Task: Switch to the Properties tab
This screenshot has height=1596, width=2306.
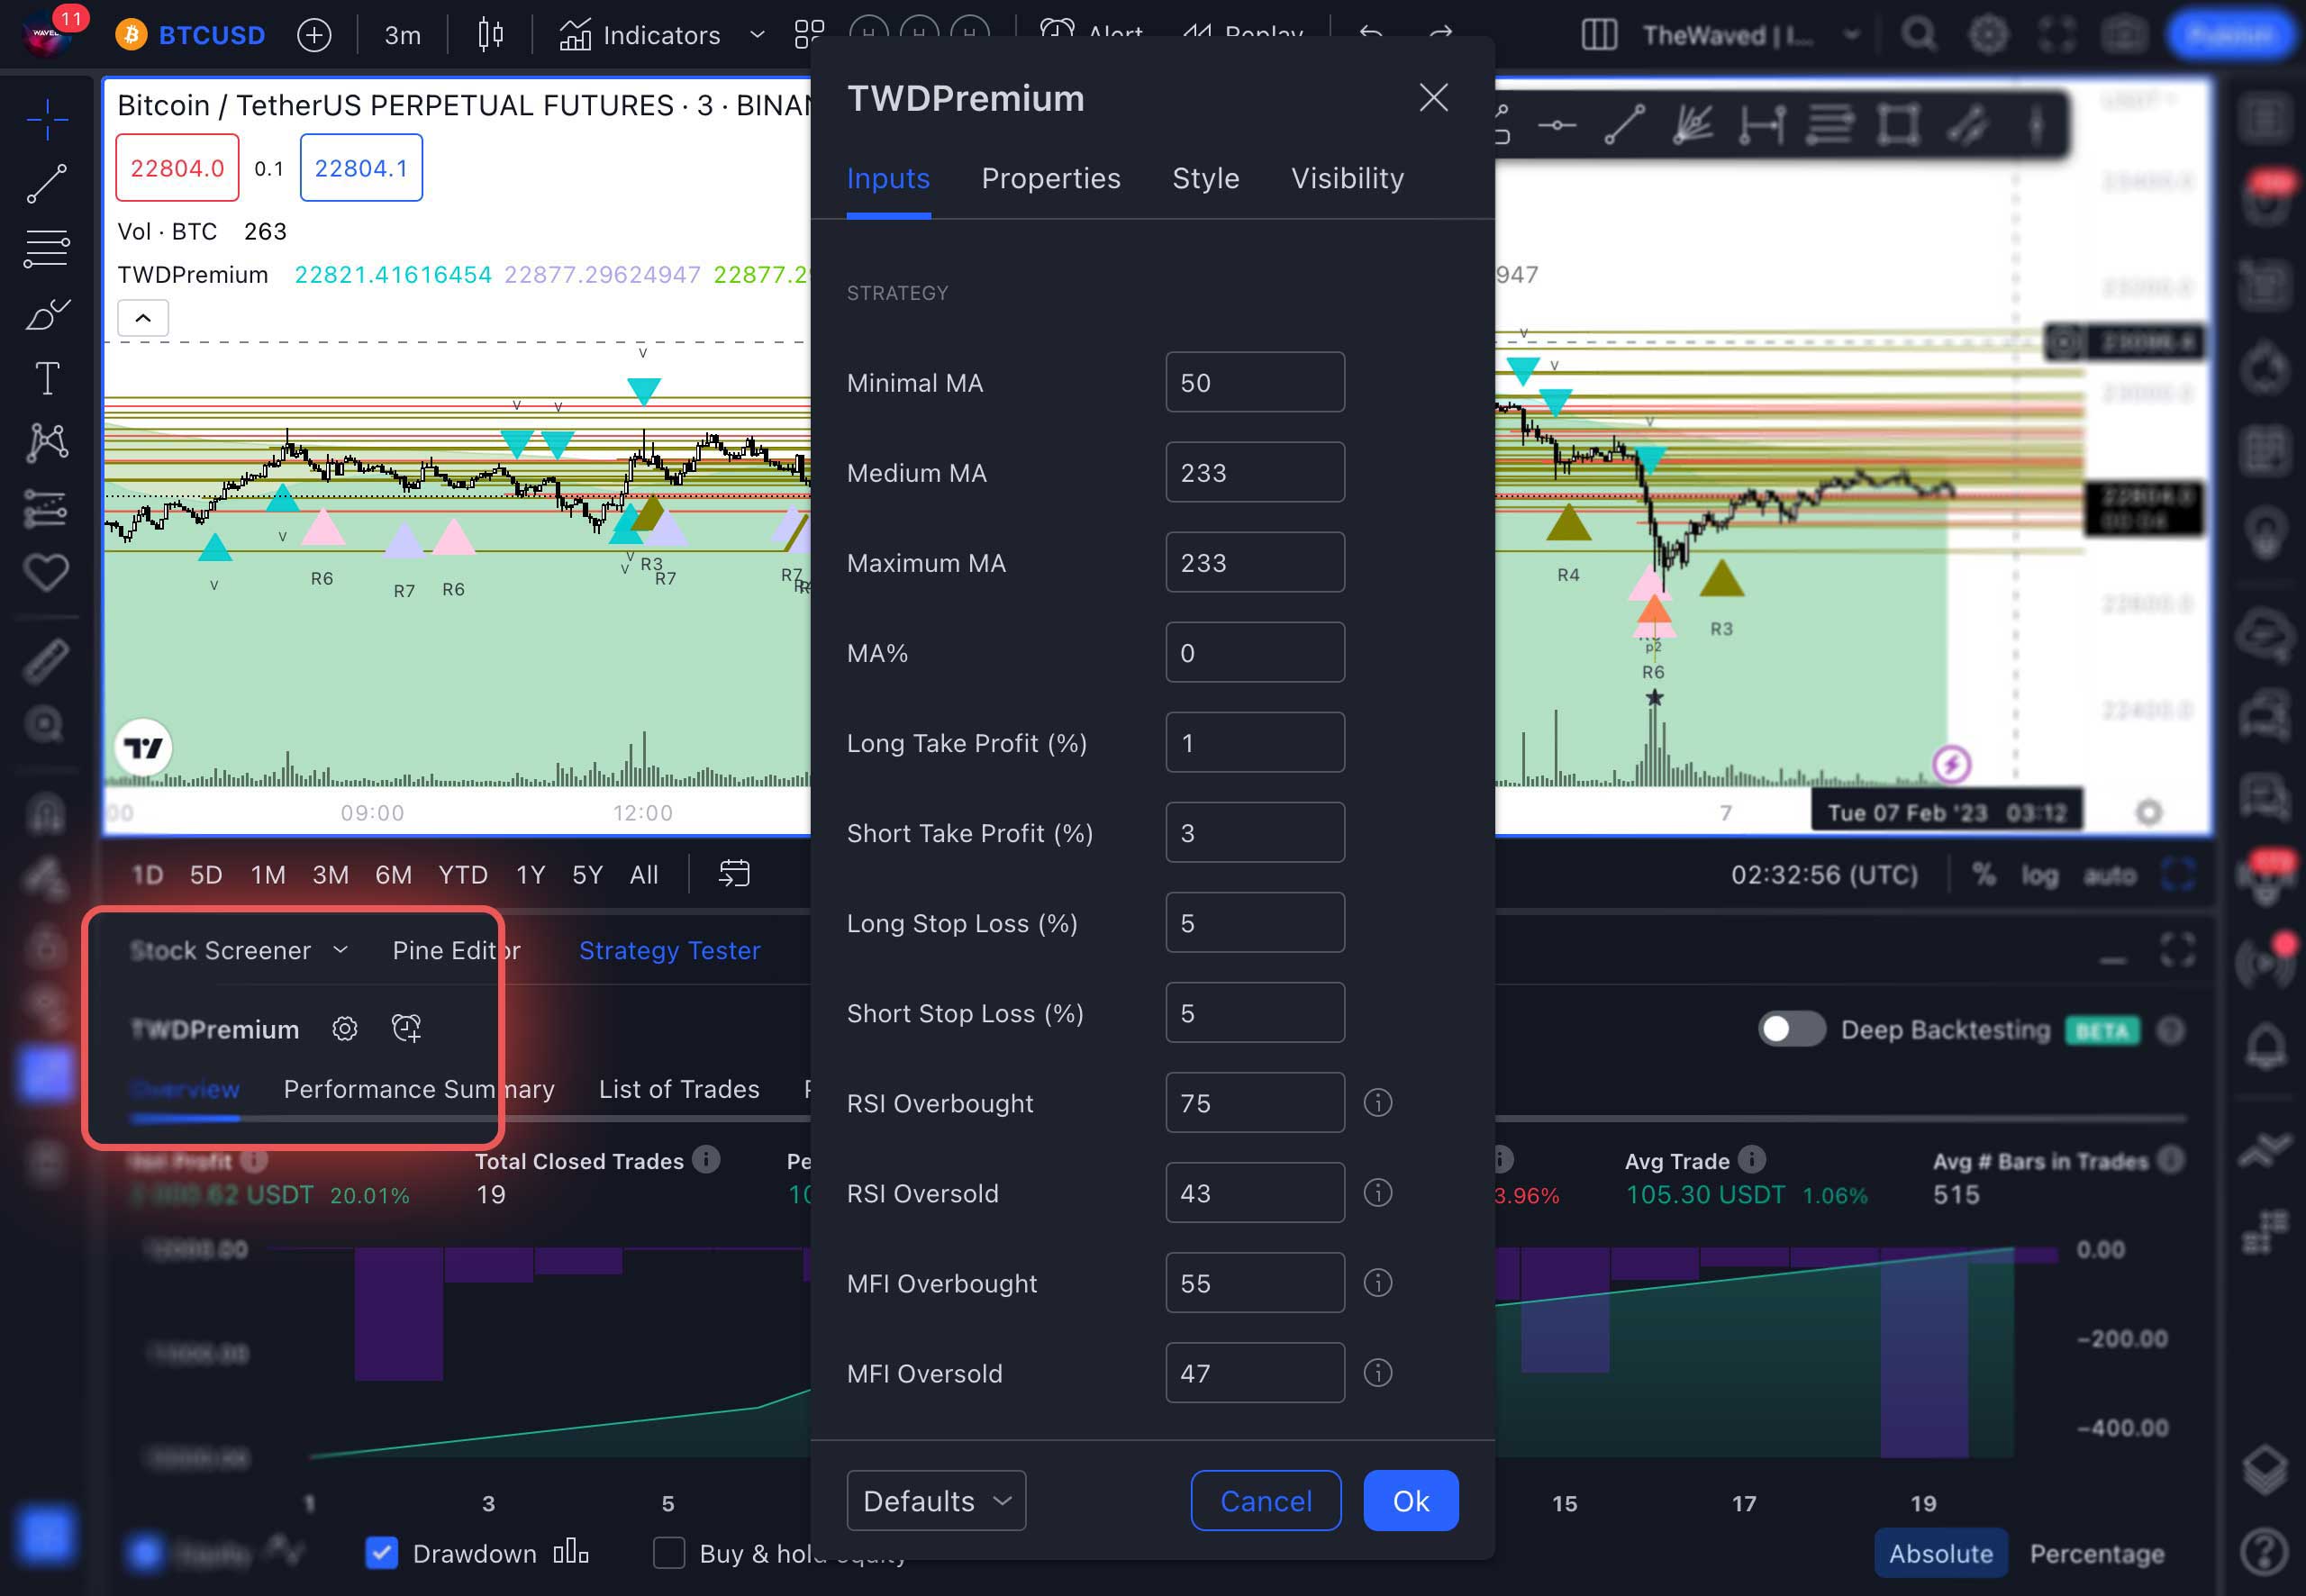Action: click(x=1051, y=178)
